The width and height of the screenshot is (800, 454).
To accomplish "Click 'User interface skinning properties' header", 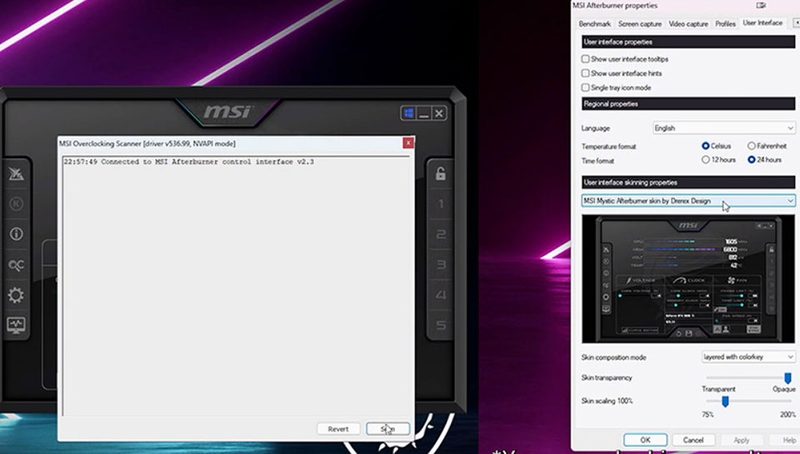I will [x=688, y=182].
